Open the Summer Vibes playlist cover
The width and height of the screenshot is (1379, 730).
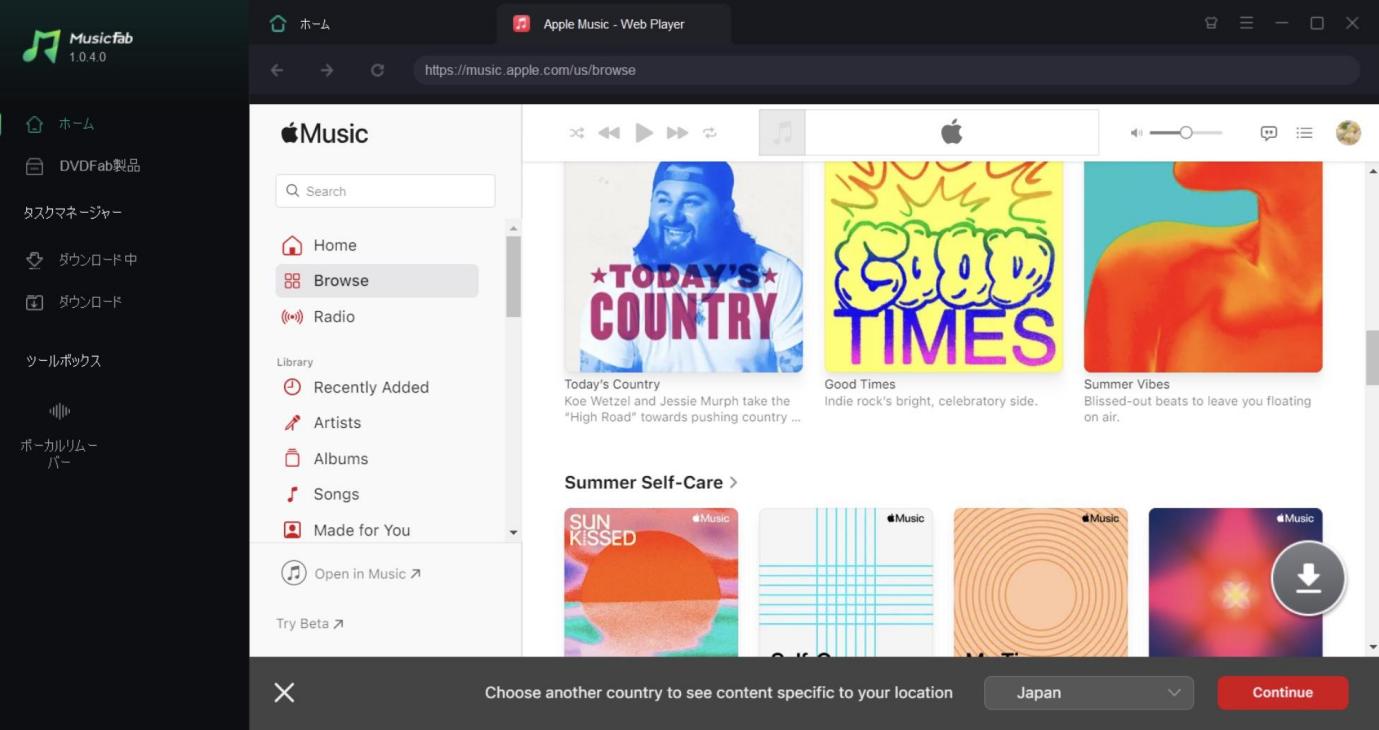pos(1203,267)
